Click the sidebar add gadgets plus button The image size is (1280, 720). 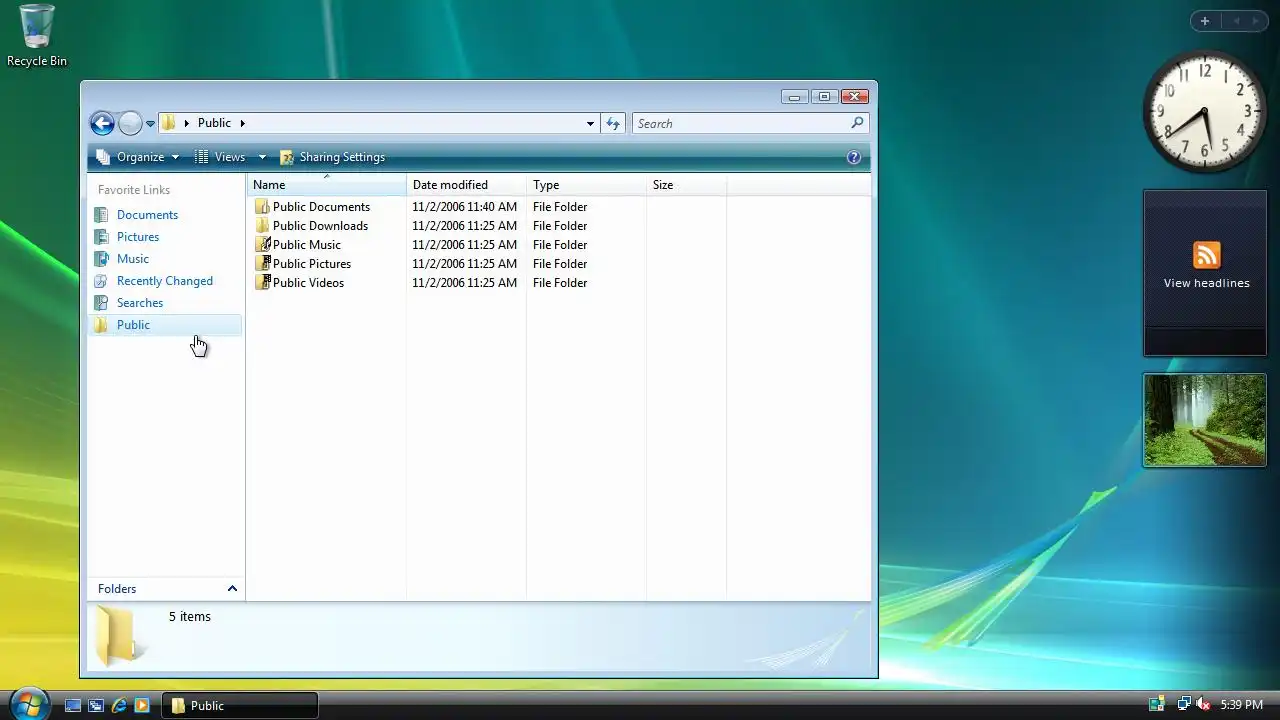click(1205, 21)
